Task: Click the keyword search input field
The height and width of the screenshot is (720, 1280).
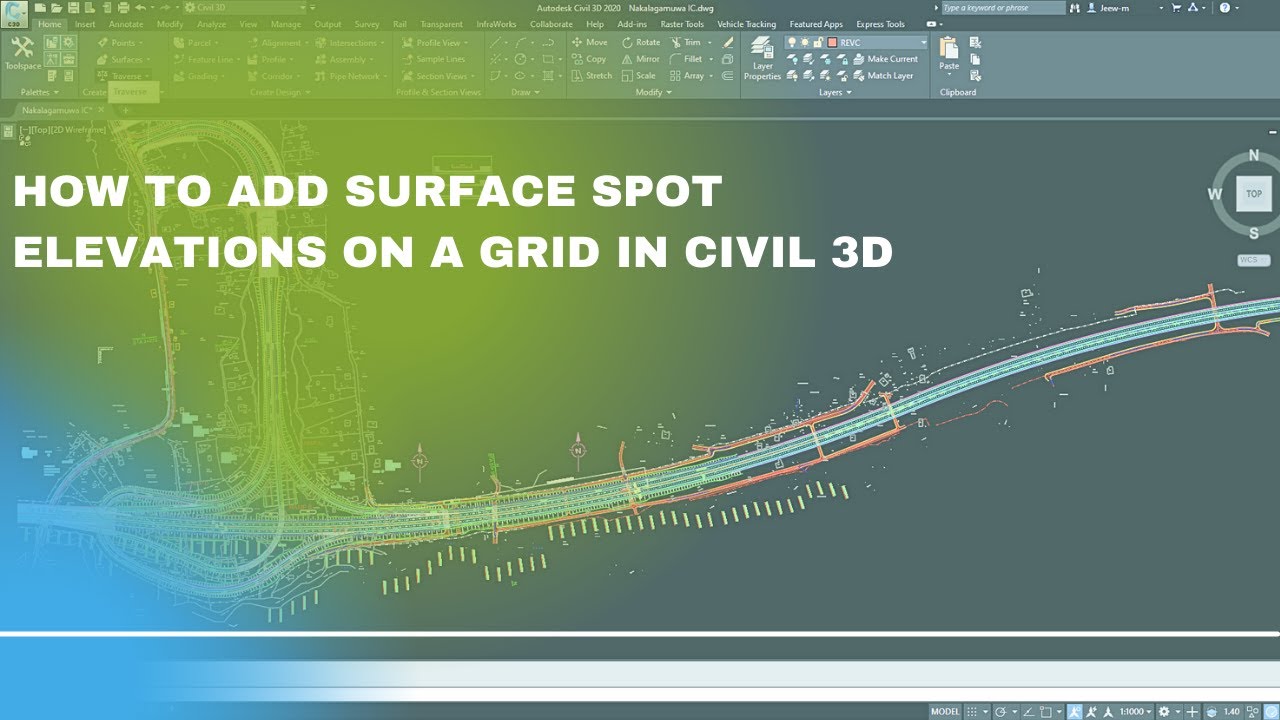Action: pos(1004,8)
